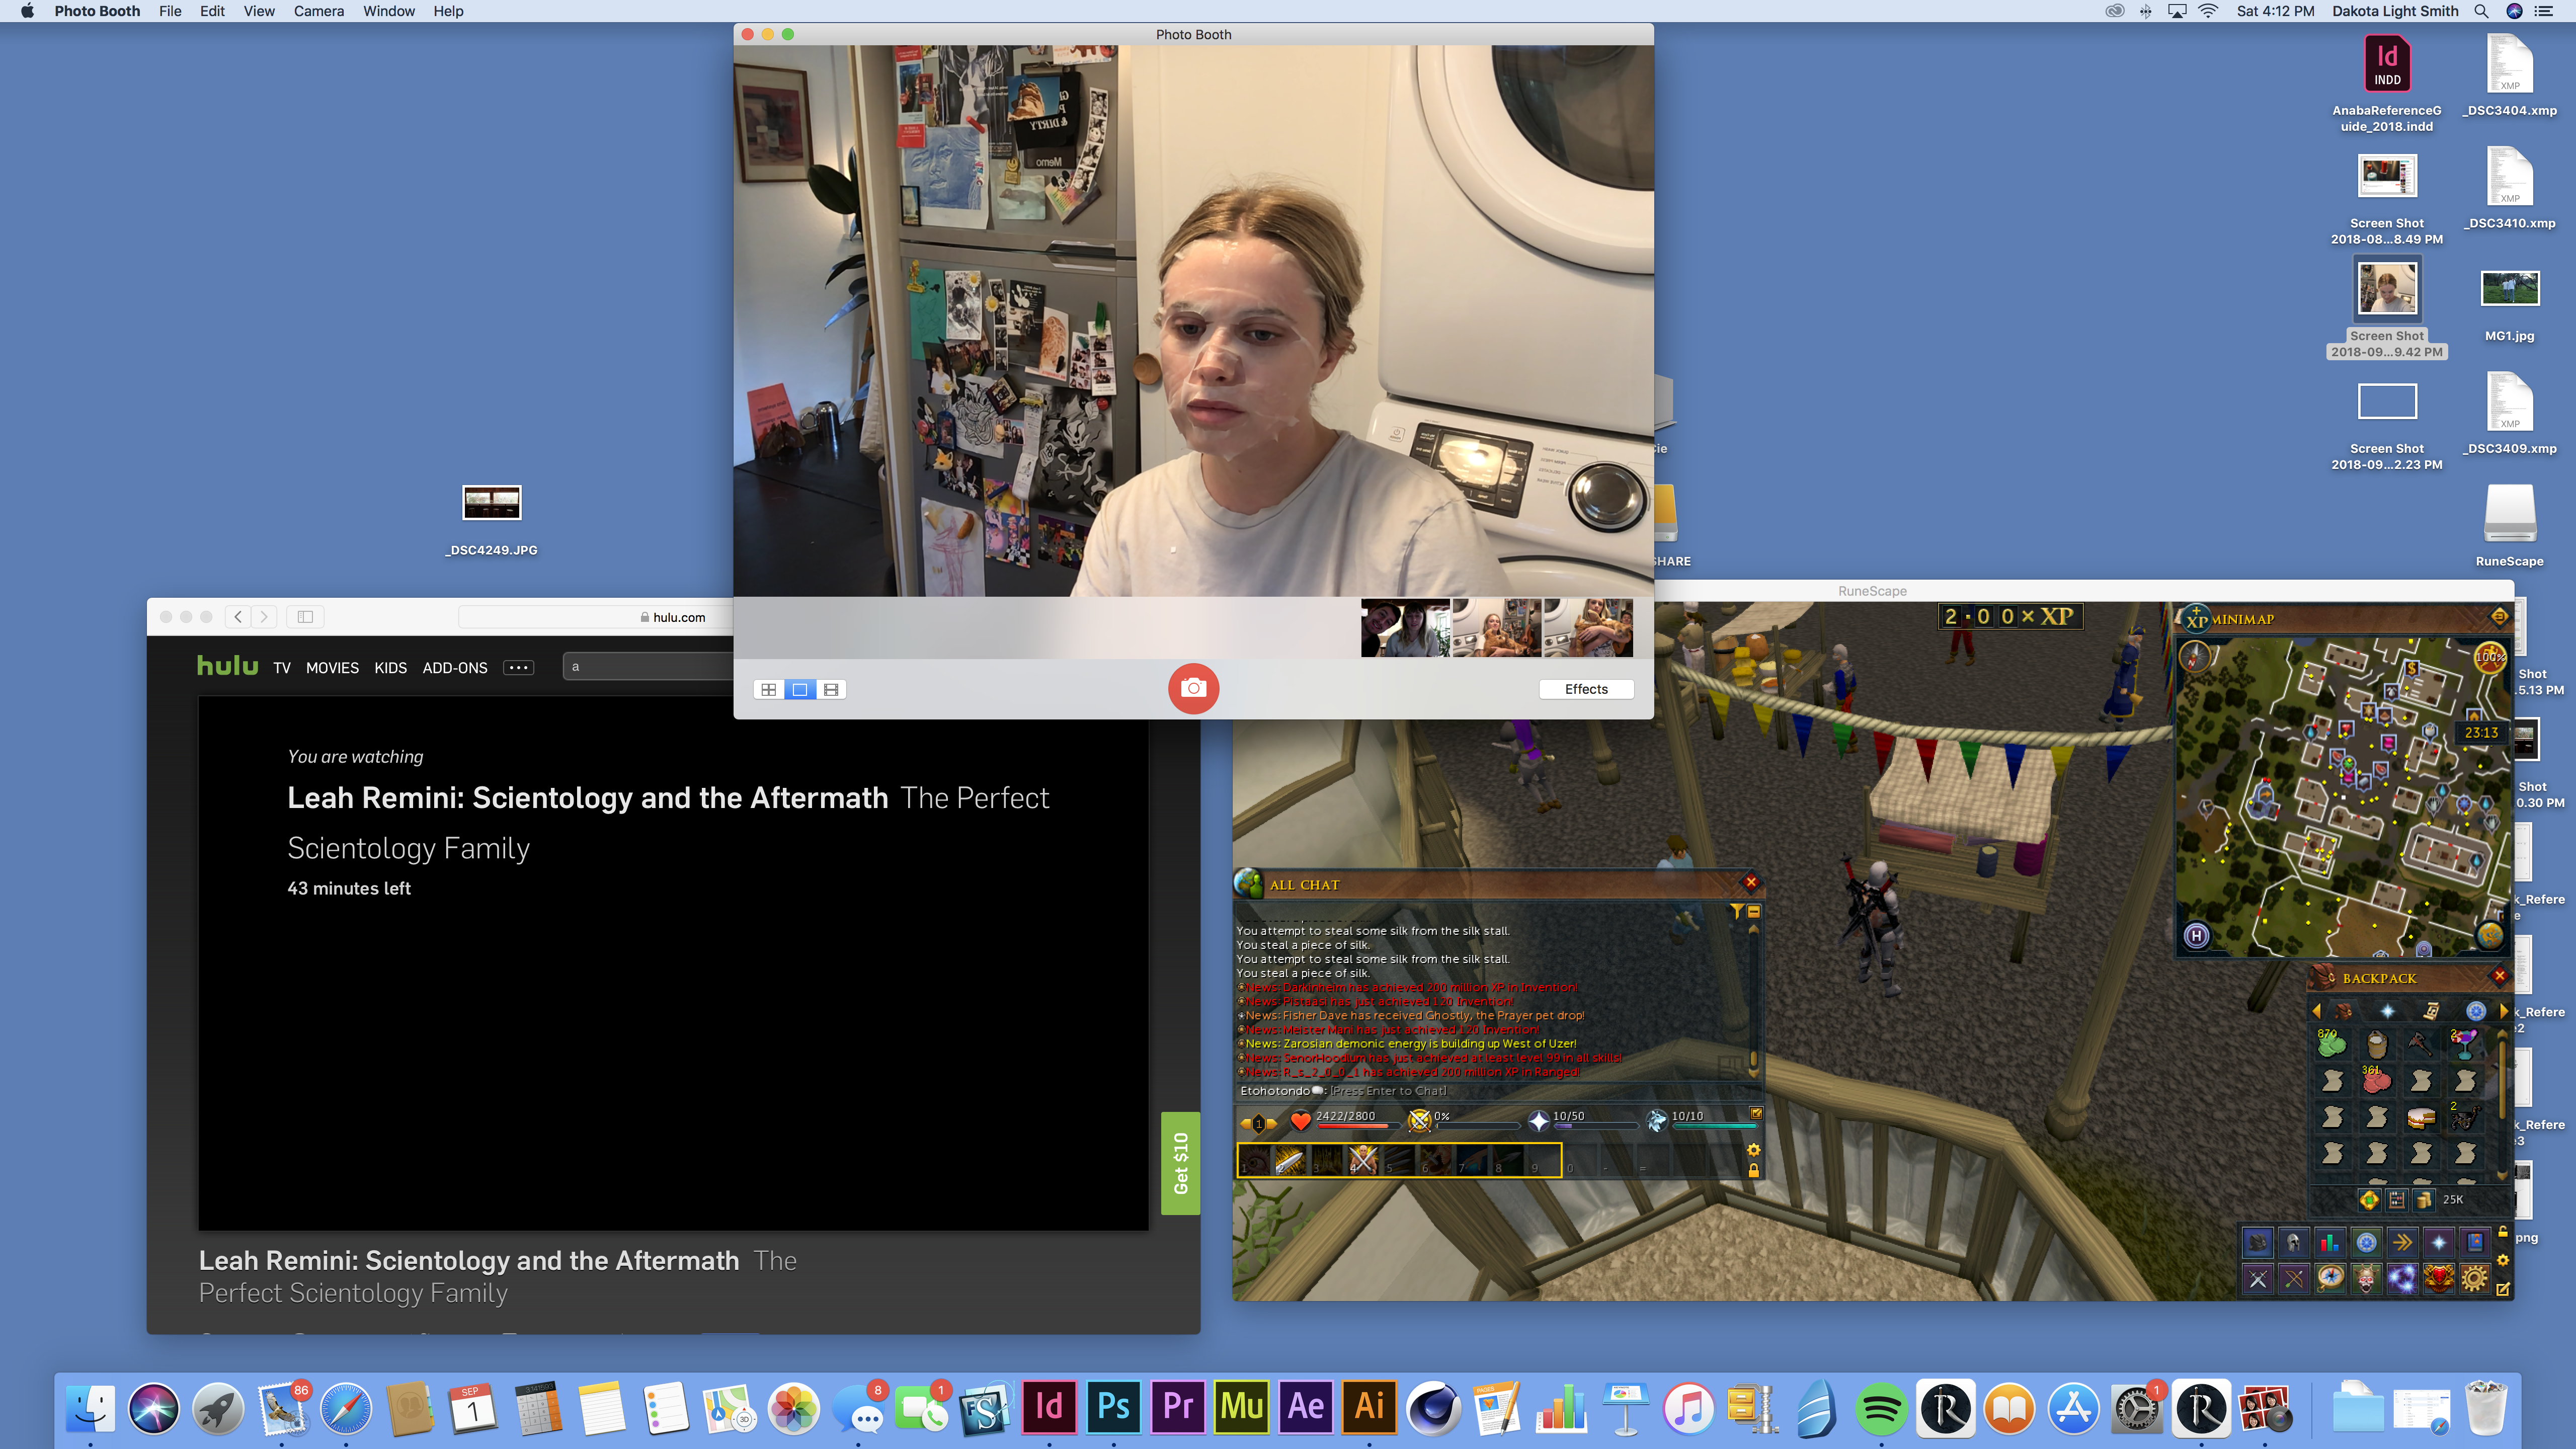2576x1449 pixels.
Task: Click the coins money pouch icon
Action: point(2423,1199)
